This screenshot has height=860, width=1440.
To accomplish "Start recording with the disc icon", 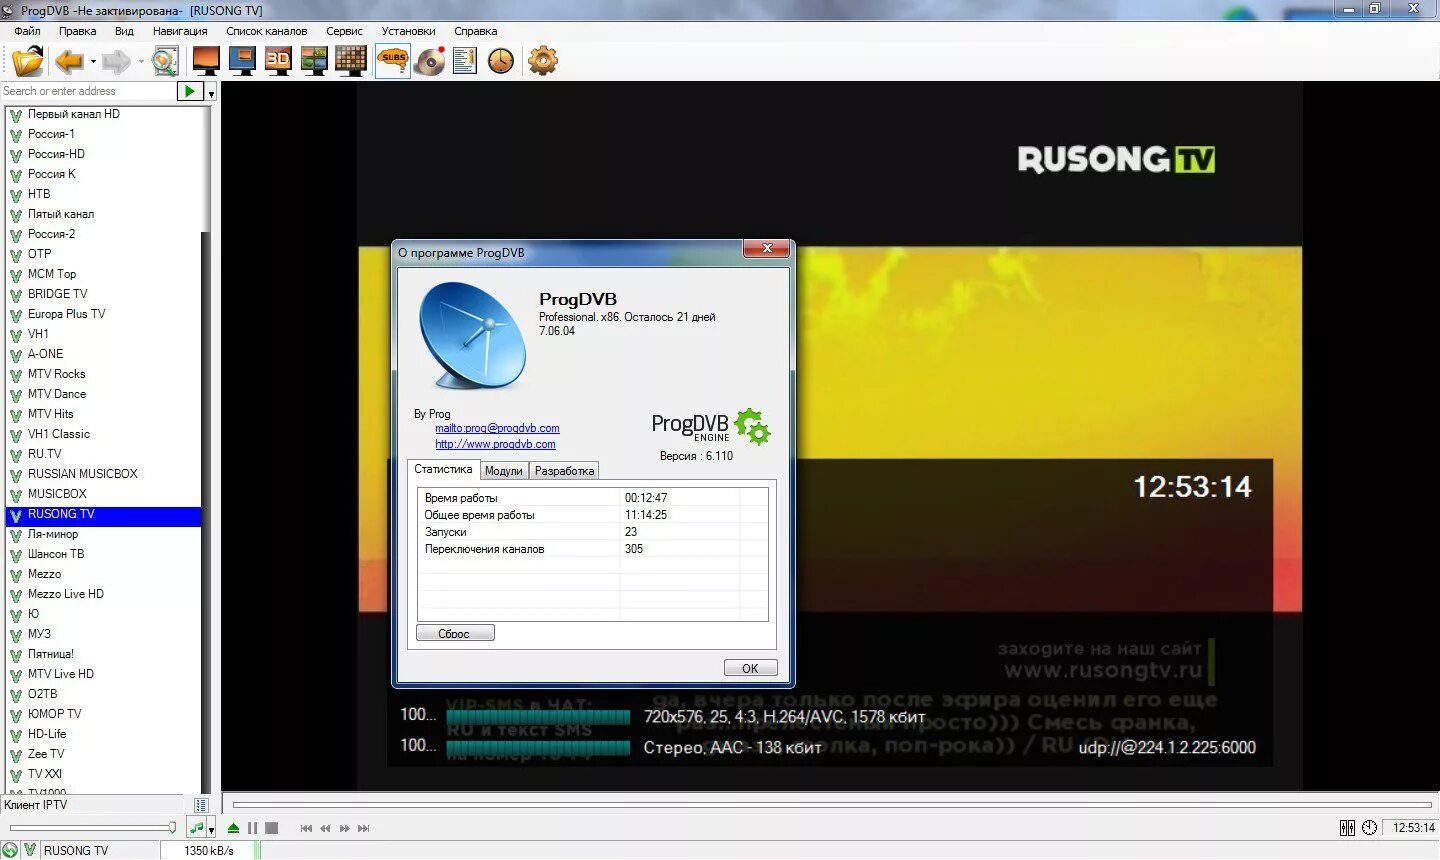I will (x=430, y=61).
